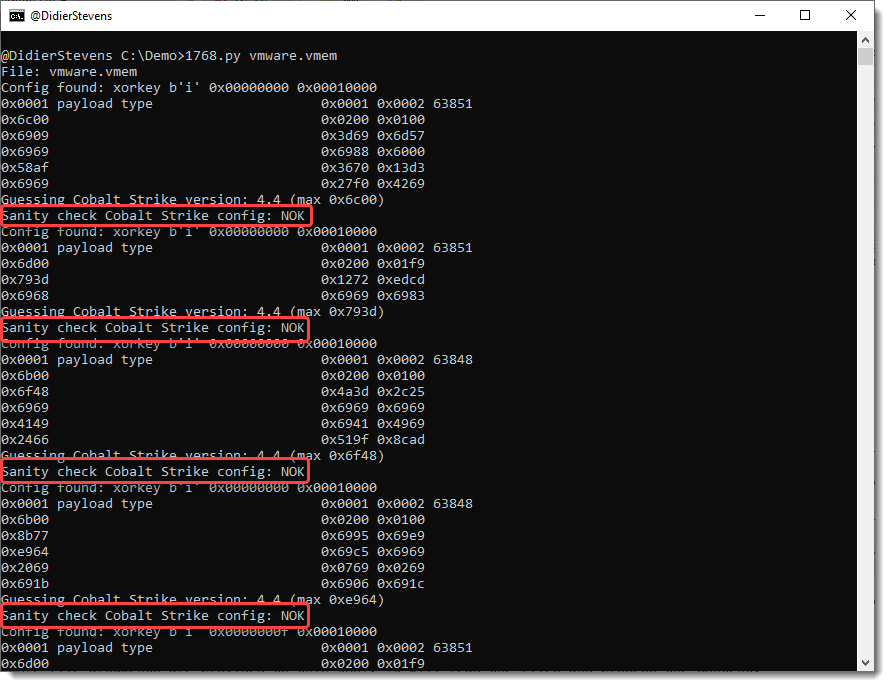Viewport: 890px width, 687px height.
Task: Click the version guess line with max 0x793d
Action: (192, 312)
